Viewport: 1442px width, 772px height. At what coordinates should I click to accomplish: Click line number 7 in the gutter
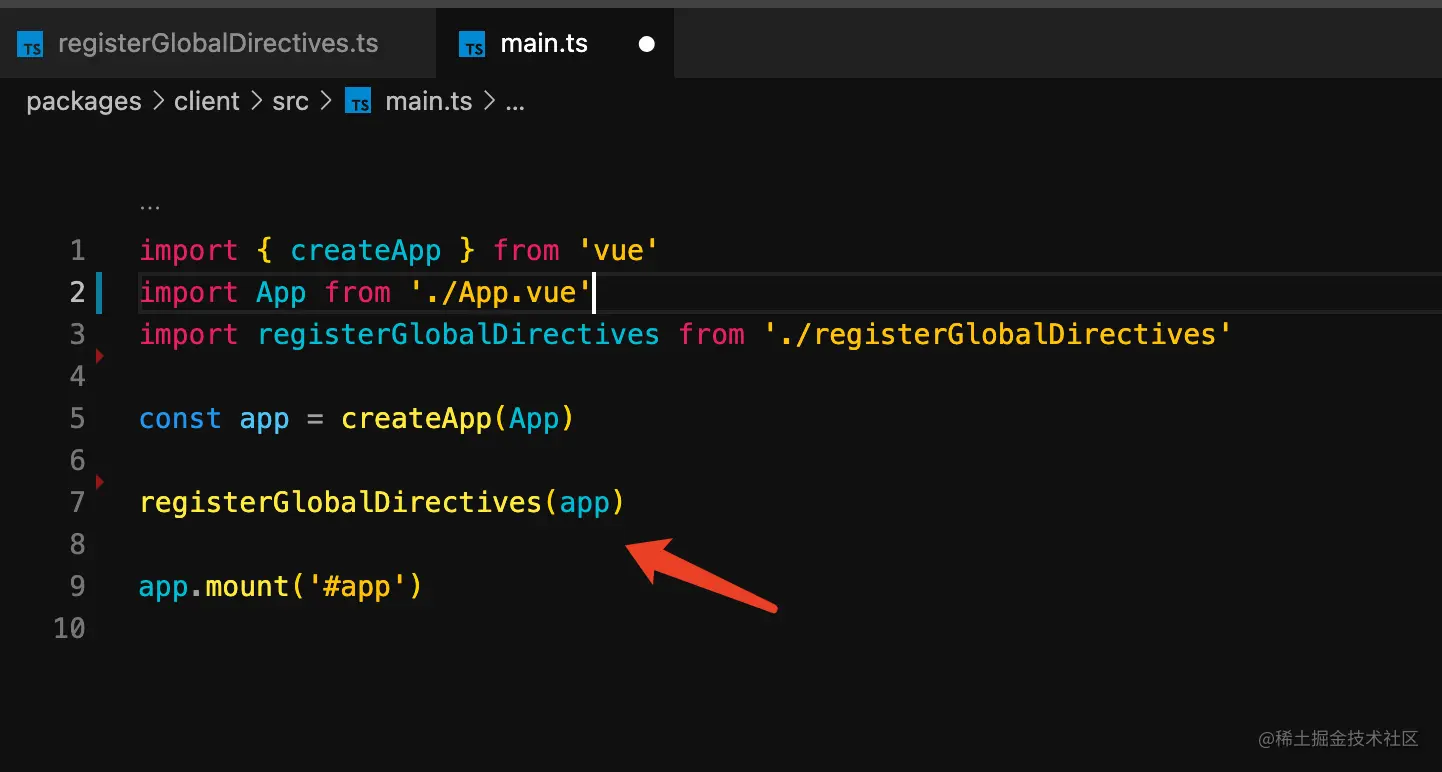pos(77,502)
